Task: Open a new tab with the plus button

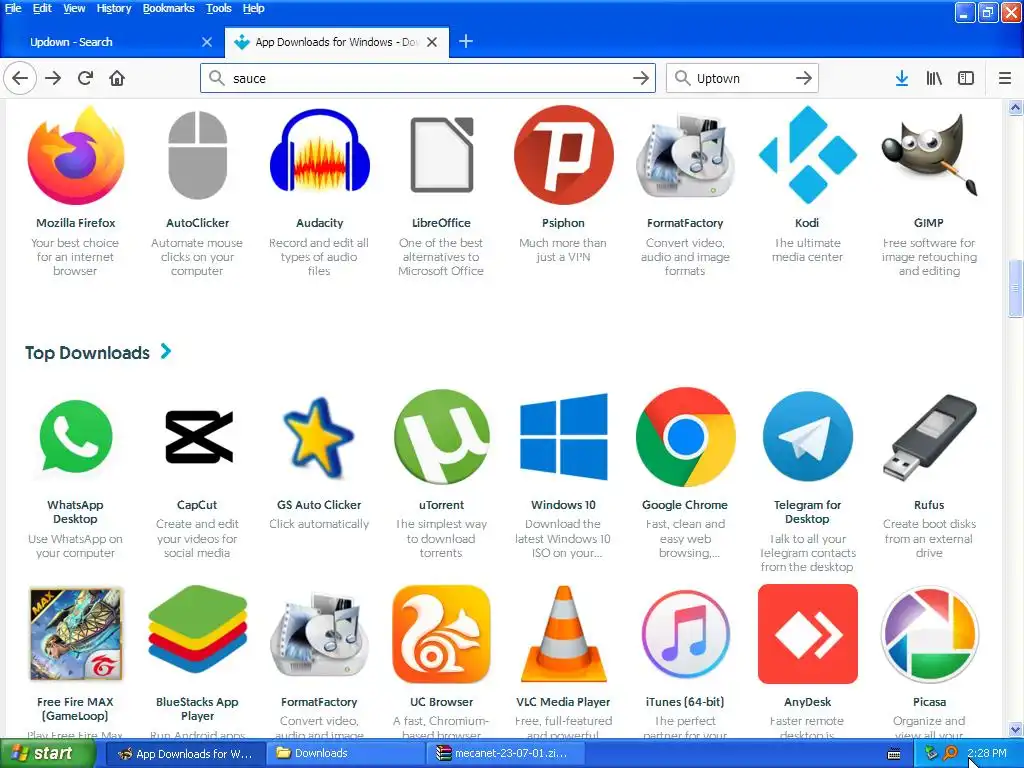Action: click(x=466, y=42)
